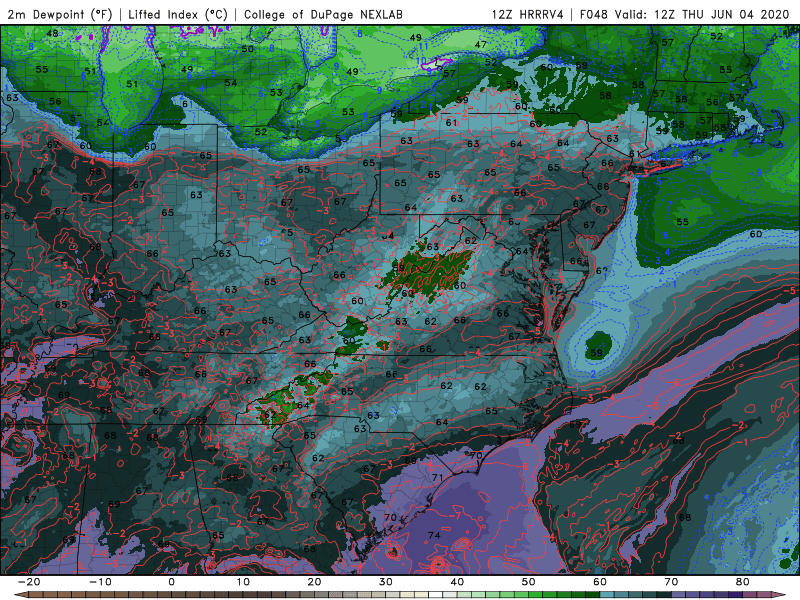Click the -10 label on the color scale
Screen dimensions: 800x600
[100, 582]
